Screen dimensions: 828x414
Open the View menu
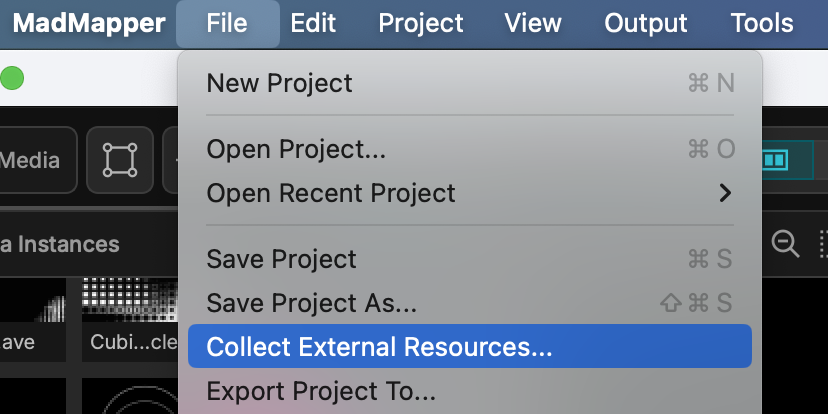(532, 23)
